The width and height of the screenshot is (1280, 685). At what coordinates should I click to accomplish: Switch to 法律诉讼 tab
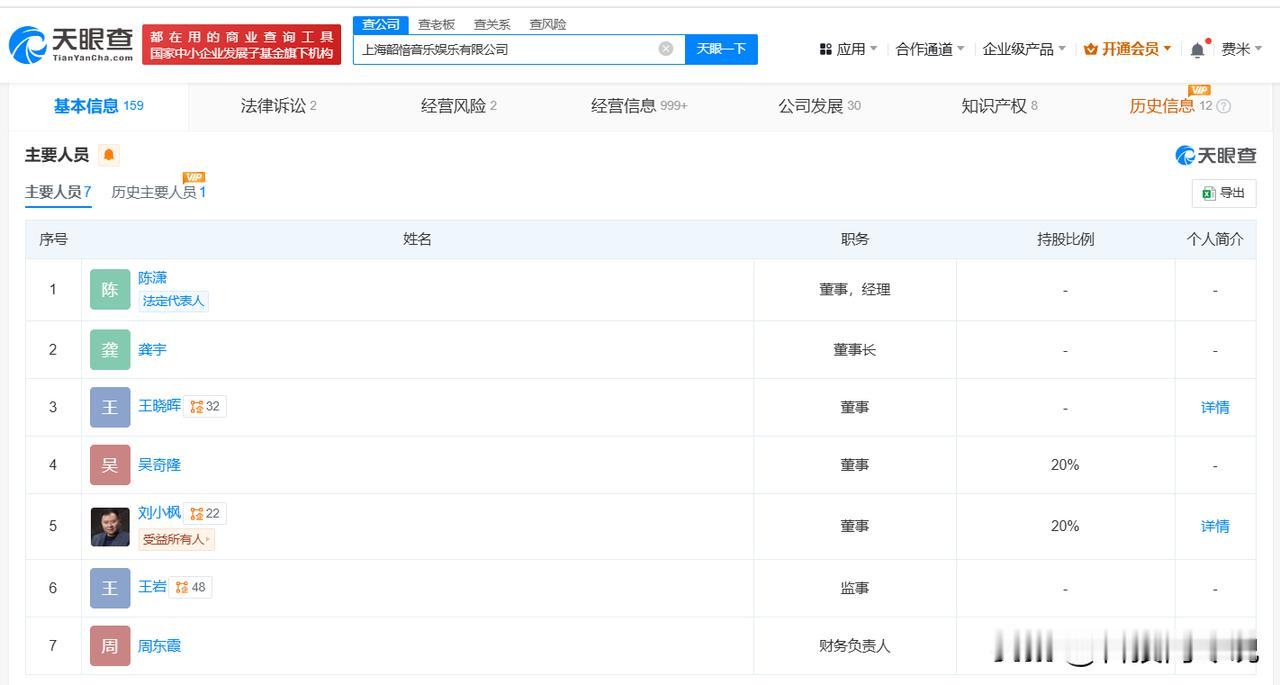pyautogui.click(x=278, y=106)
